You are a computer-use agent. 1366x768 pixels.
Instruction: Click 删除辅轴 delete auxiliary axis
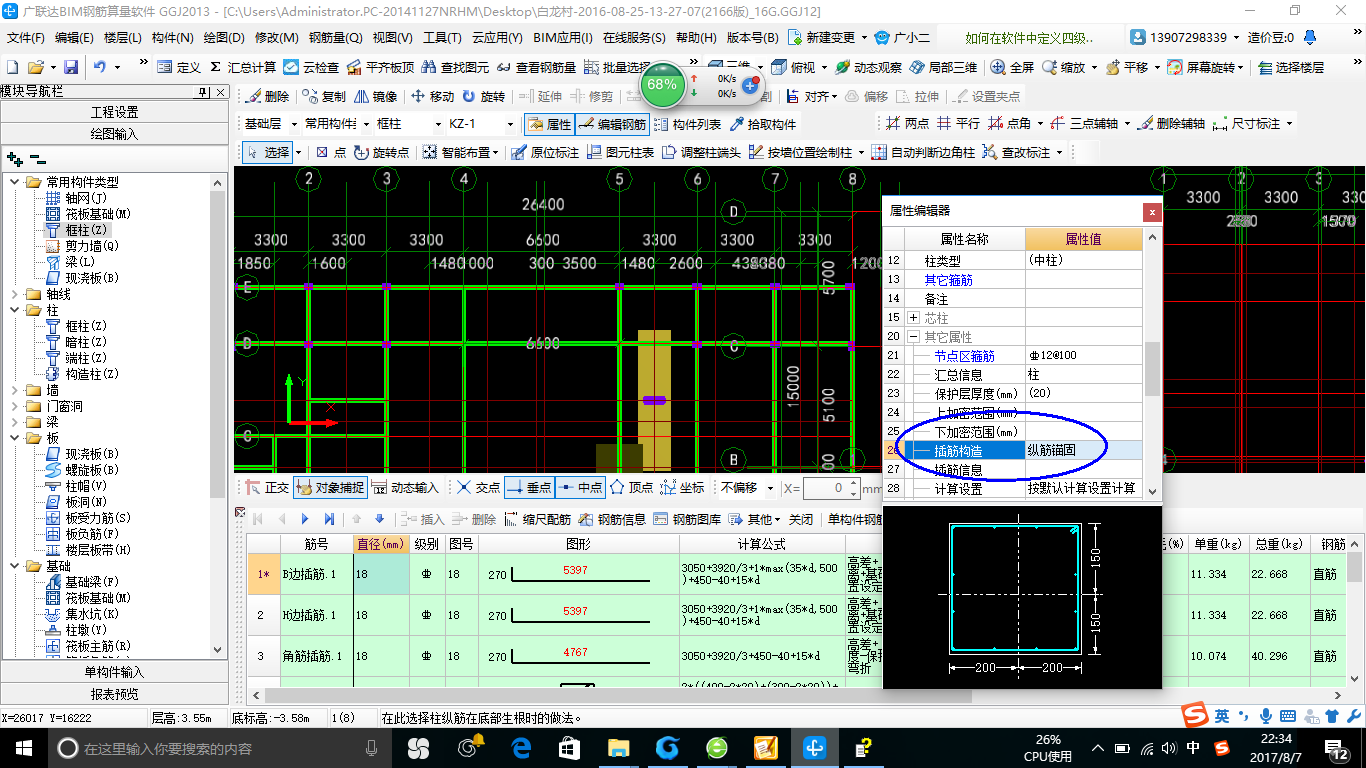coord(1170,124)
